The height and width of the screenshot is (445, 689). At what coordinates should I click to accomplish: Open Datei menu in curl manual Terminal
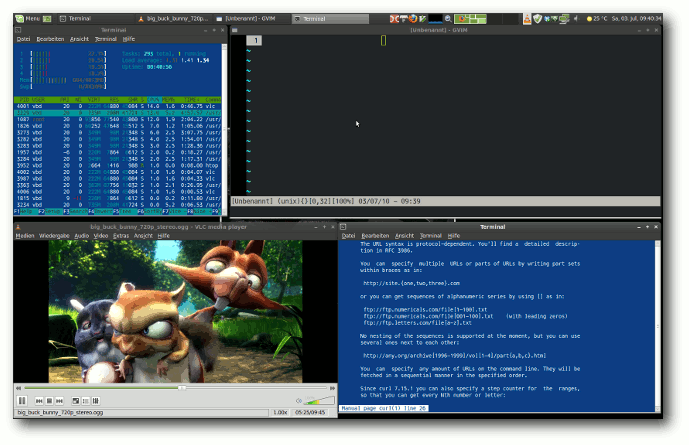pyautogui.click(x=348, y=236)
